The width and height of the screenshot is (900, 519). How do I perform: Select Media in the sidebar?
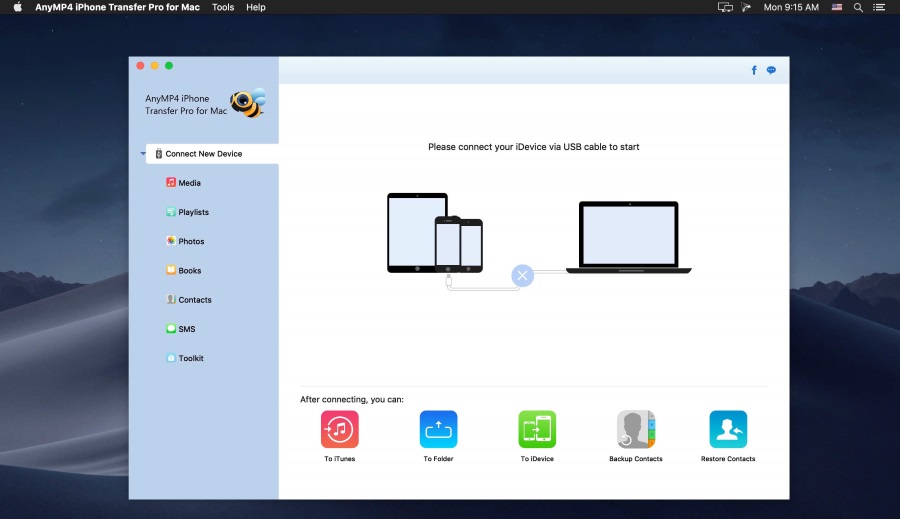click(x=183, y=183)
